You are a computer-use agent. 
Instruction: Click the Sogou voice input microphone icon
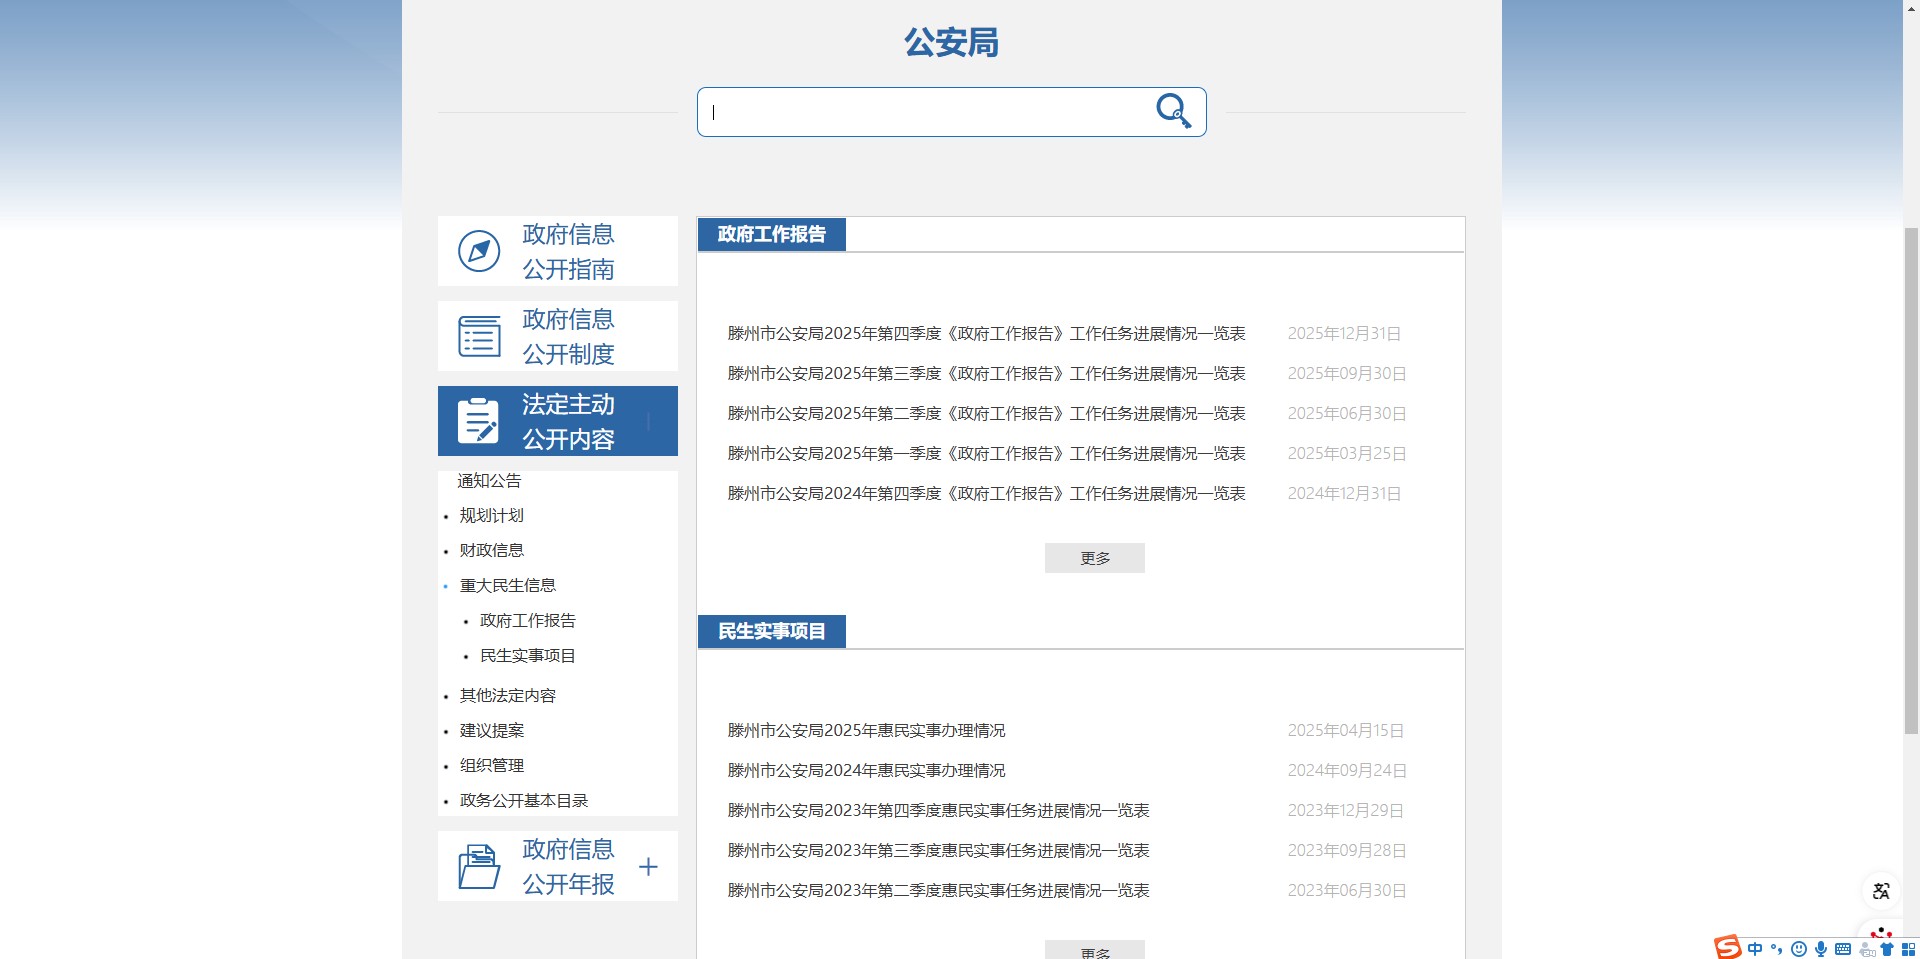coord(1821,950)
